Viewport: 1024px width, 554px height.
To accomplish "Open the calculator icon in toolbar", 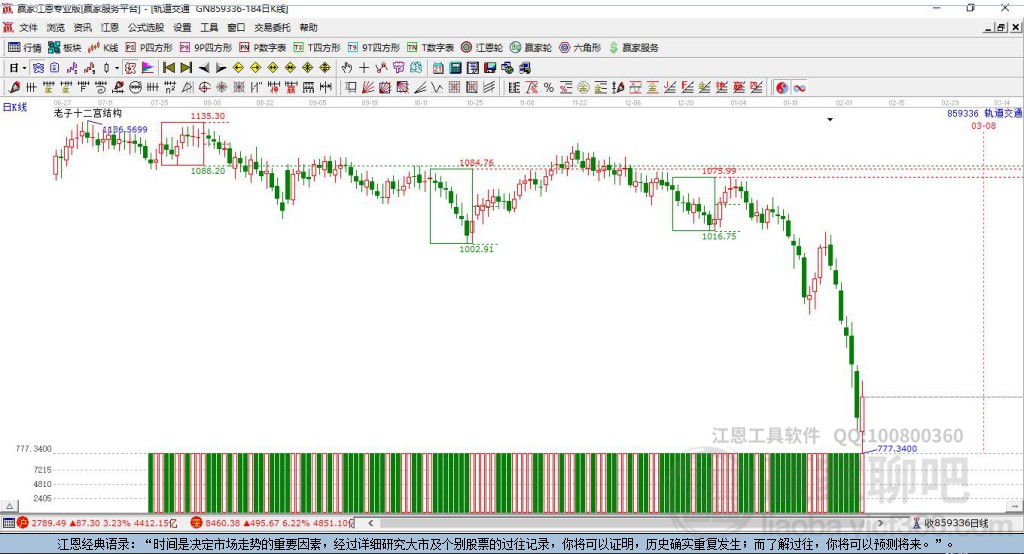I will (x=455, y=68).
